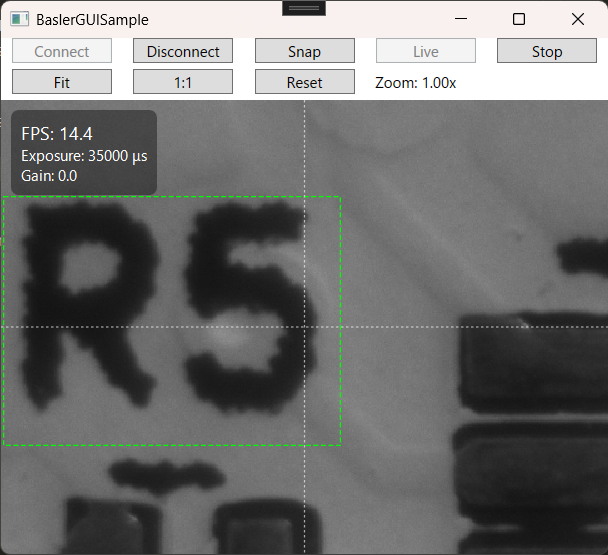Set the view to 1:1 scale
Image resolution: width=608 pixels, height=555 pixels.
click(183, 82)
